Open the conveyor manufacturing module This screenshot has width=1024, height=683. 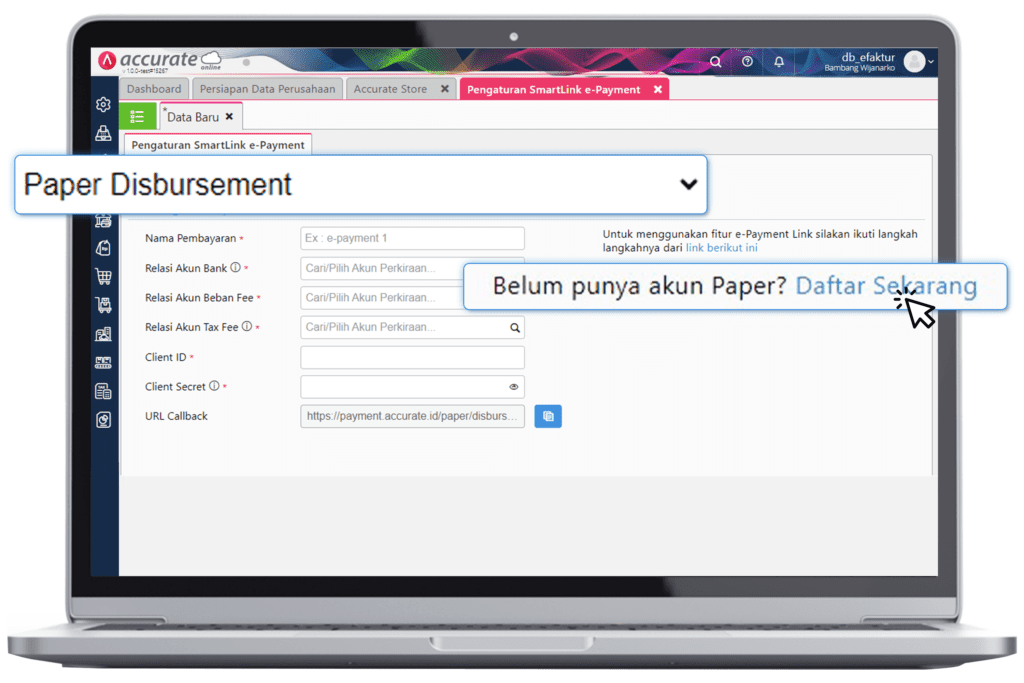coord(103,362)
